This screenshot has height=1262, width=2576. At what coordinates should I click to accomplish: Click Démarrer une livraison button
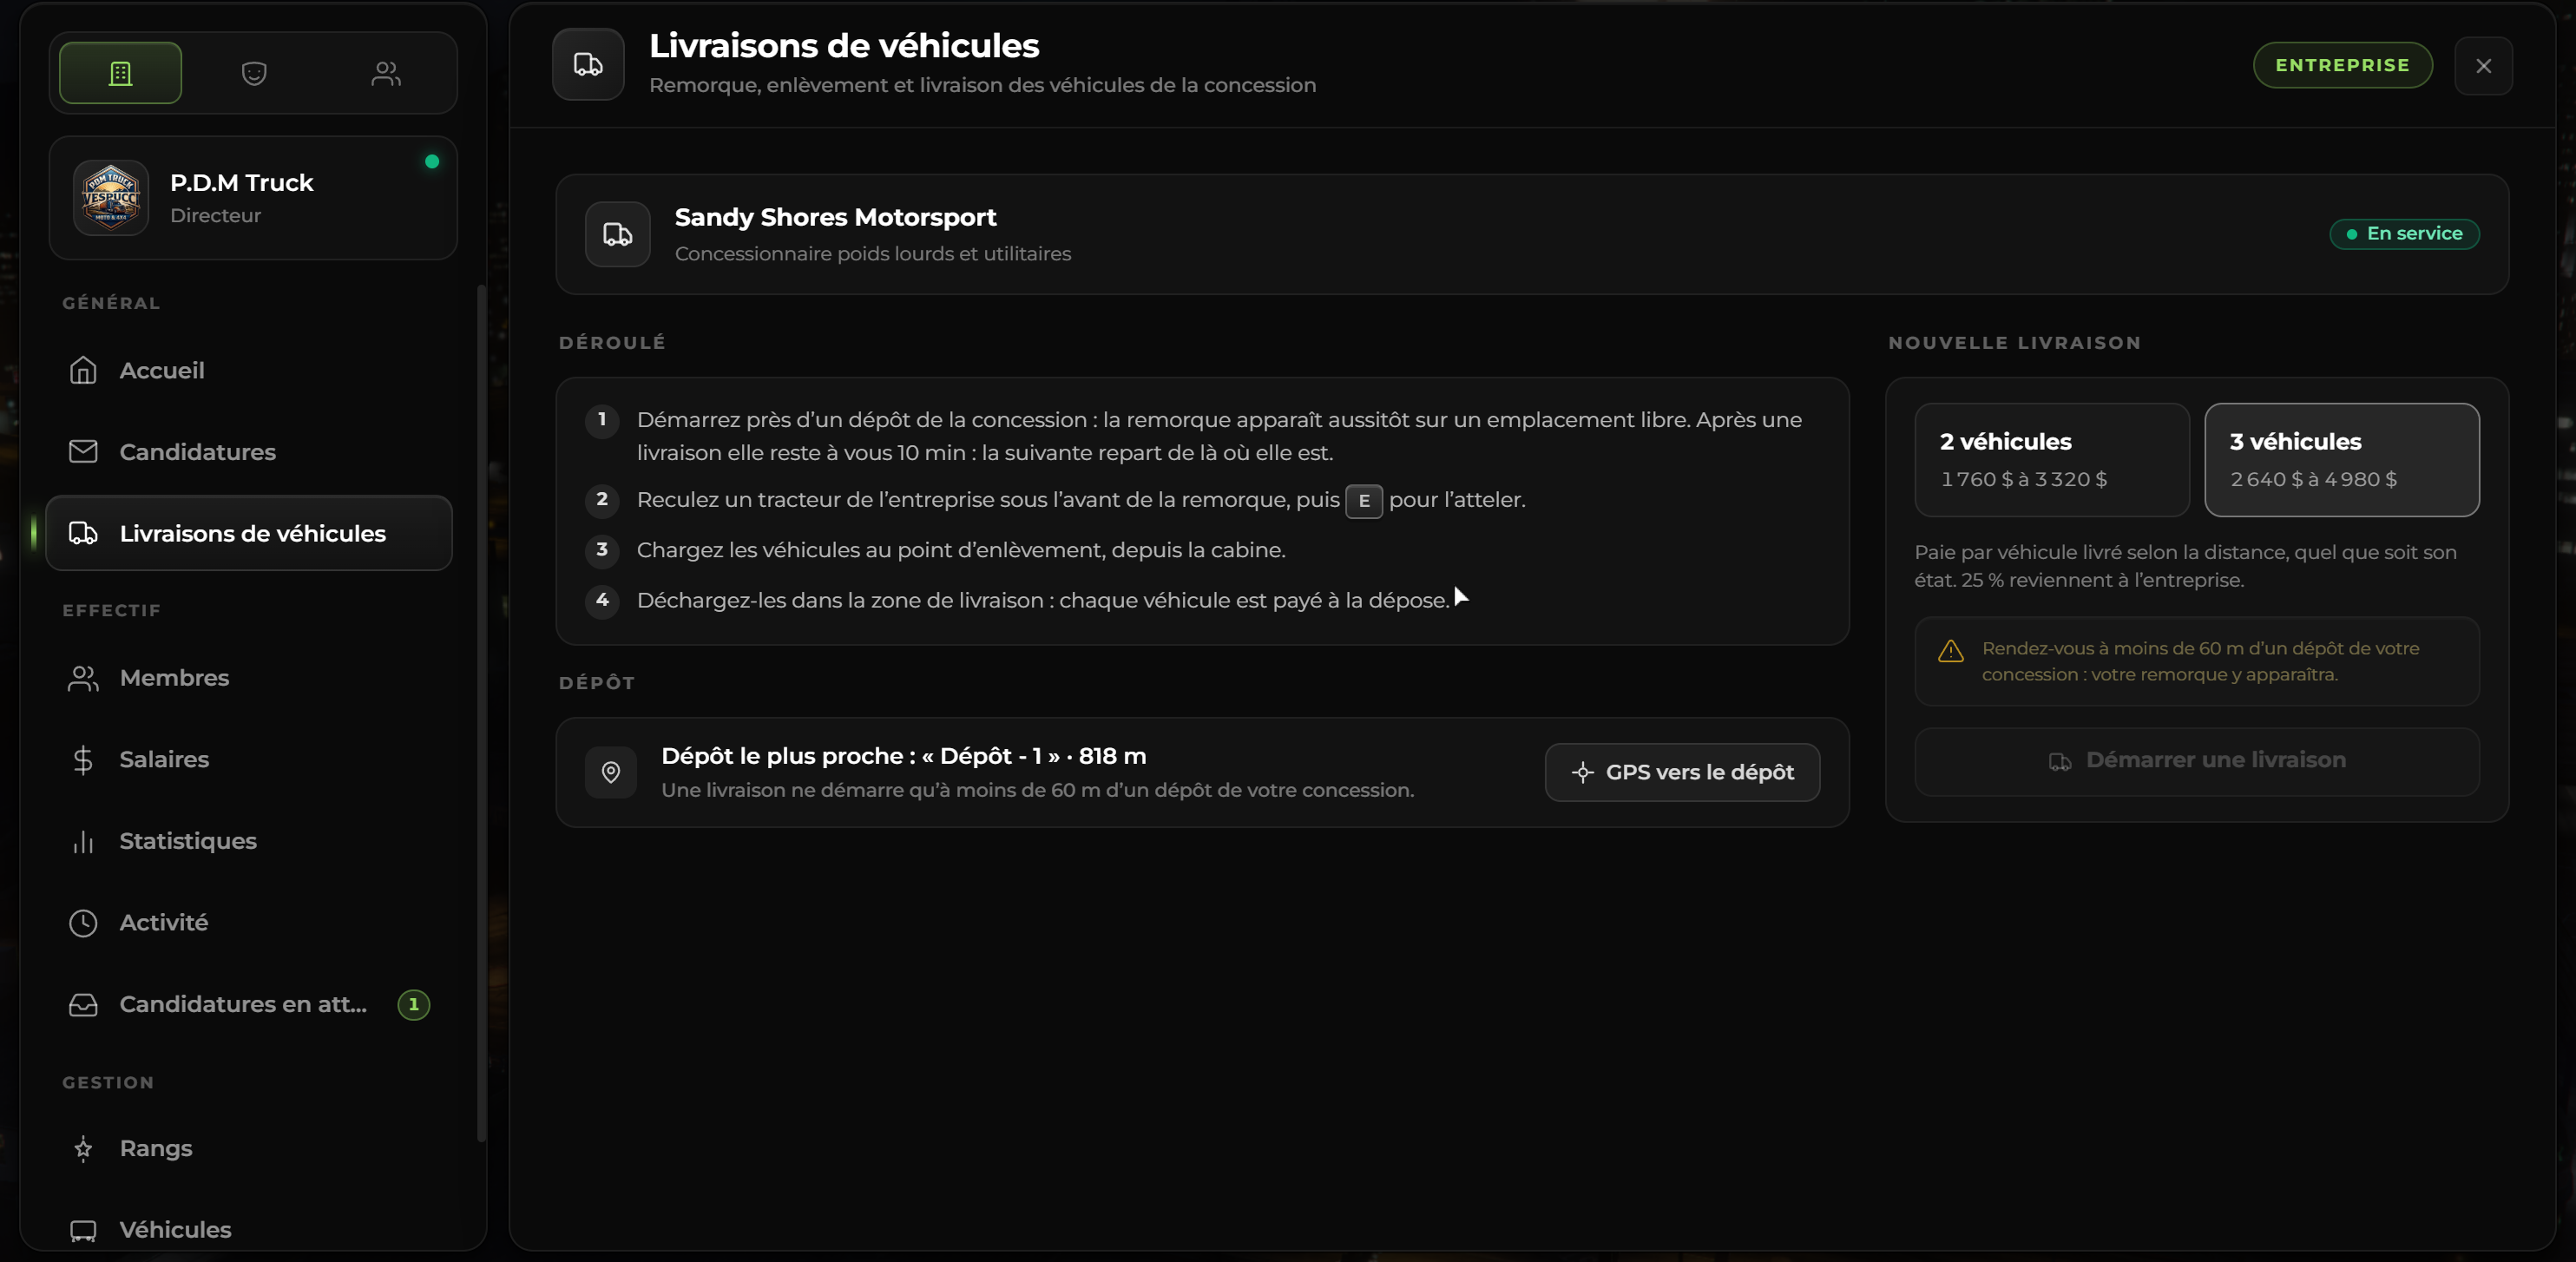point(2196,761)
